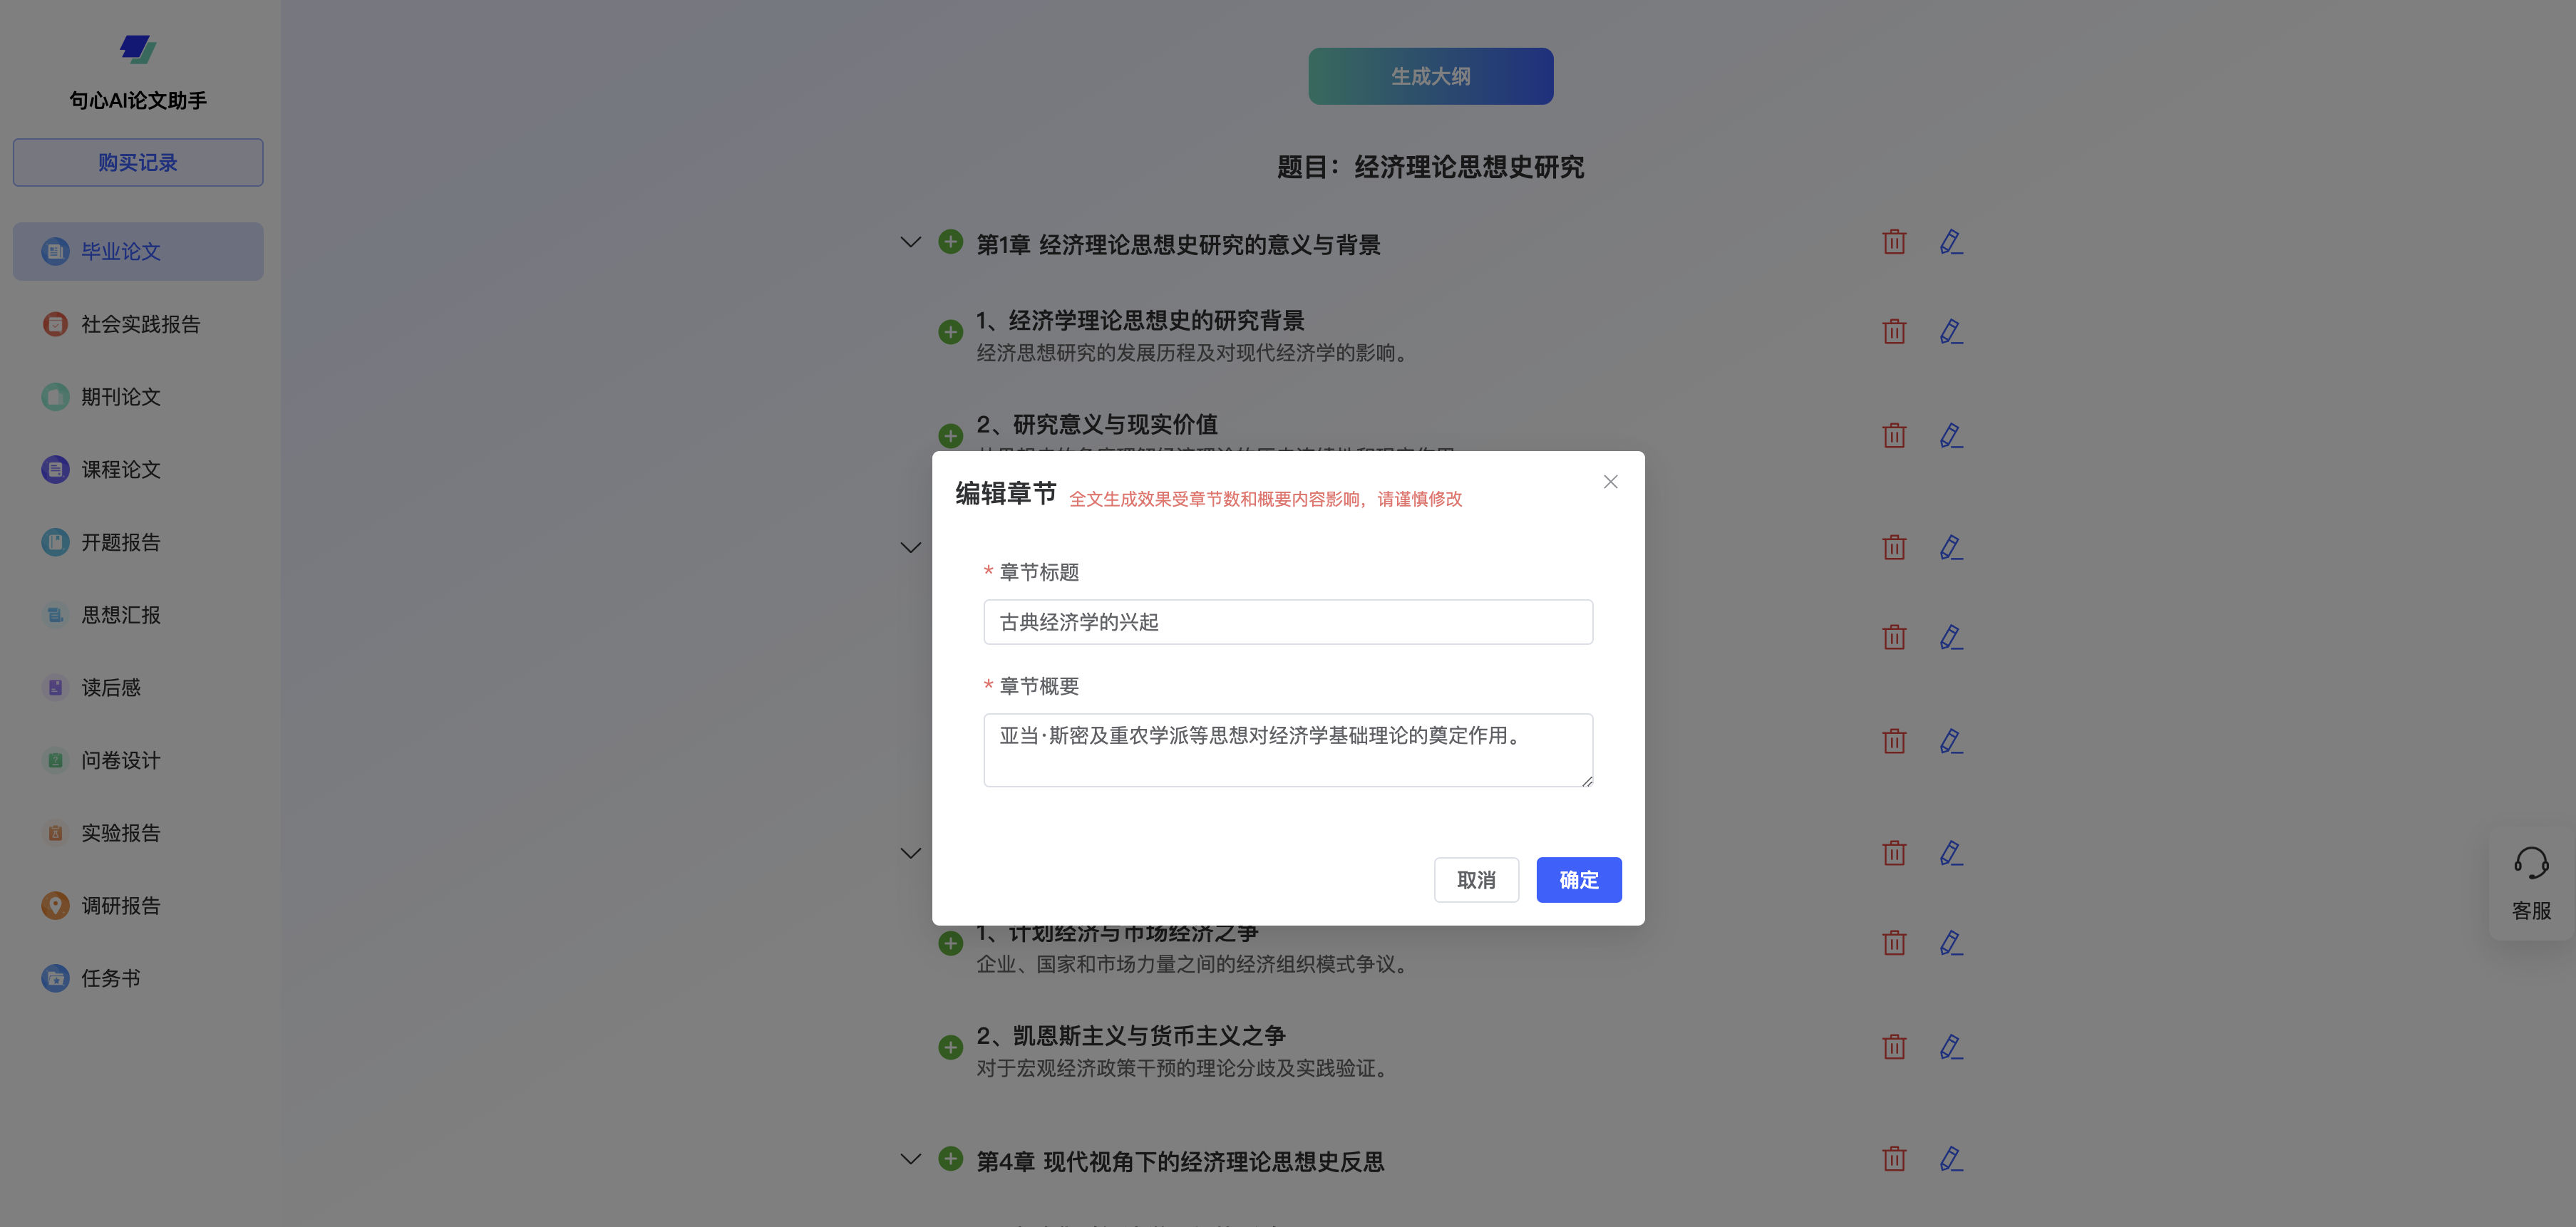Edit 第4章 with pencil icon
Screen dimensions: 2576x1227
[x=1951, y=1159]
